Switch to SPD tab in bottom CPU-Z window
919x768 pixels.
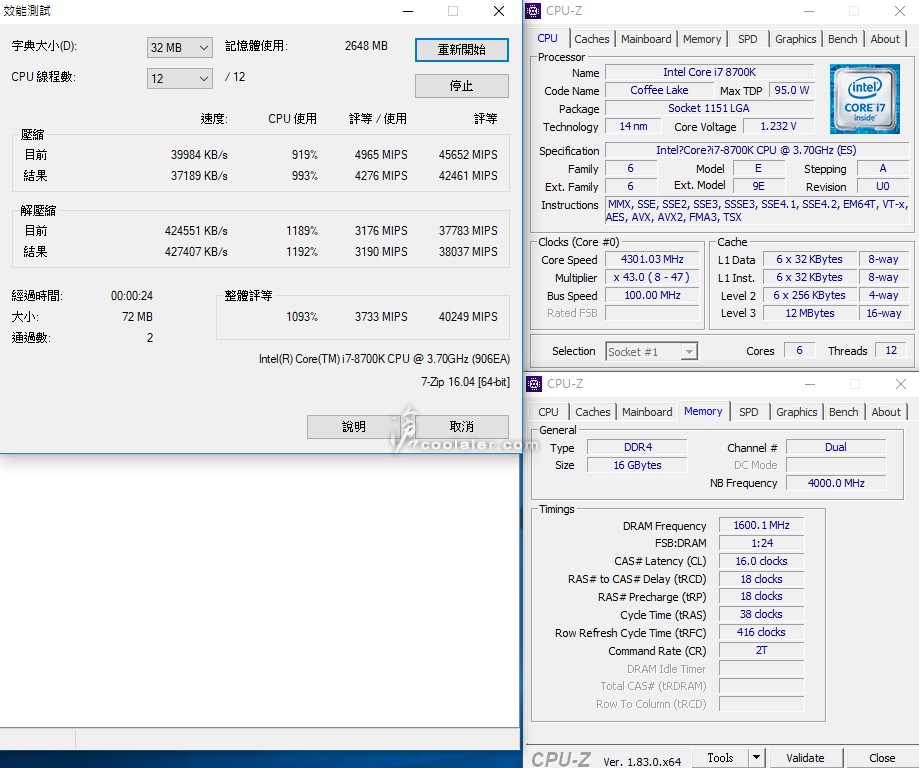click(x=748, y=412)
